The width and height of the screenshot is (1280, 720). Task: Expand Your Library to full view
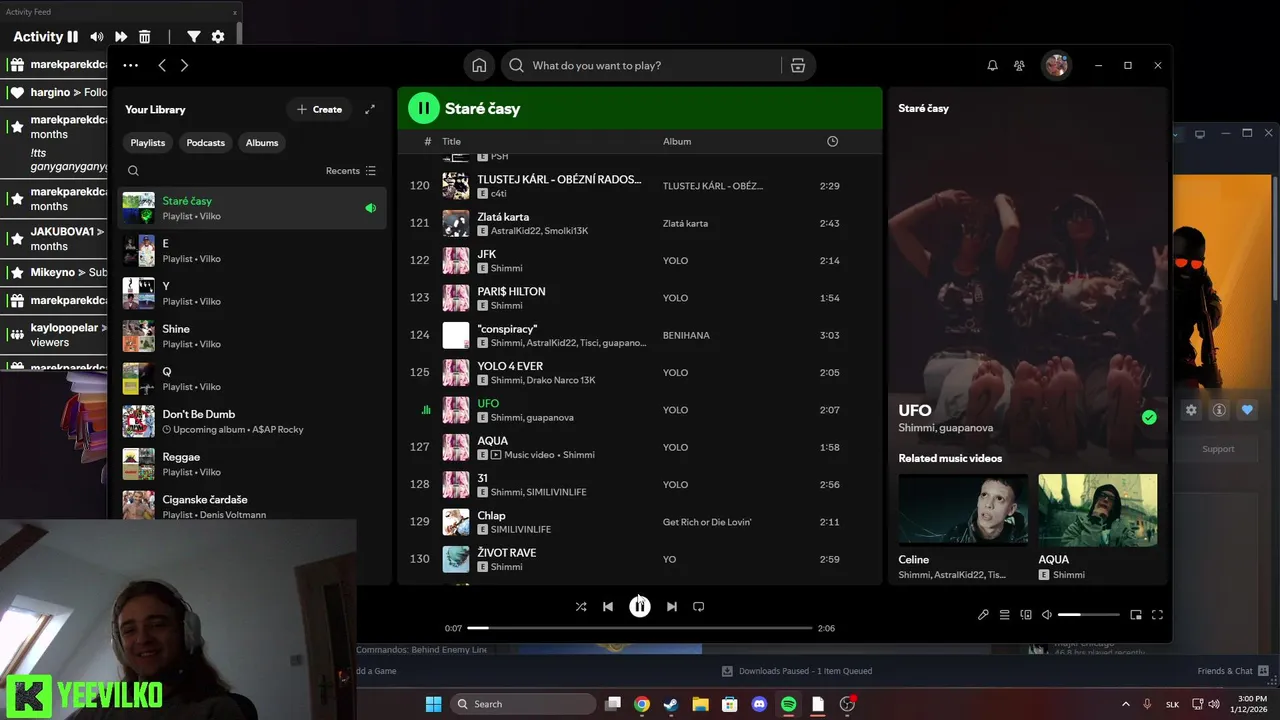click(370, 109)
